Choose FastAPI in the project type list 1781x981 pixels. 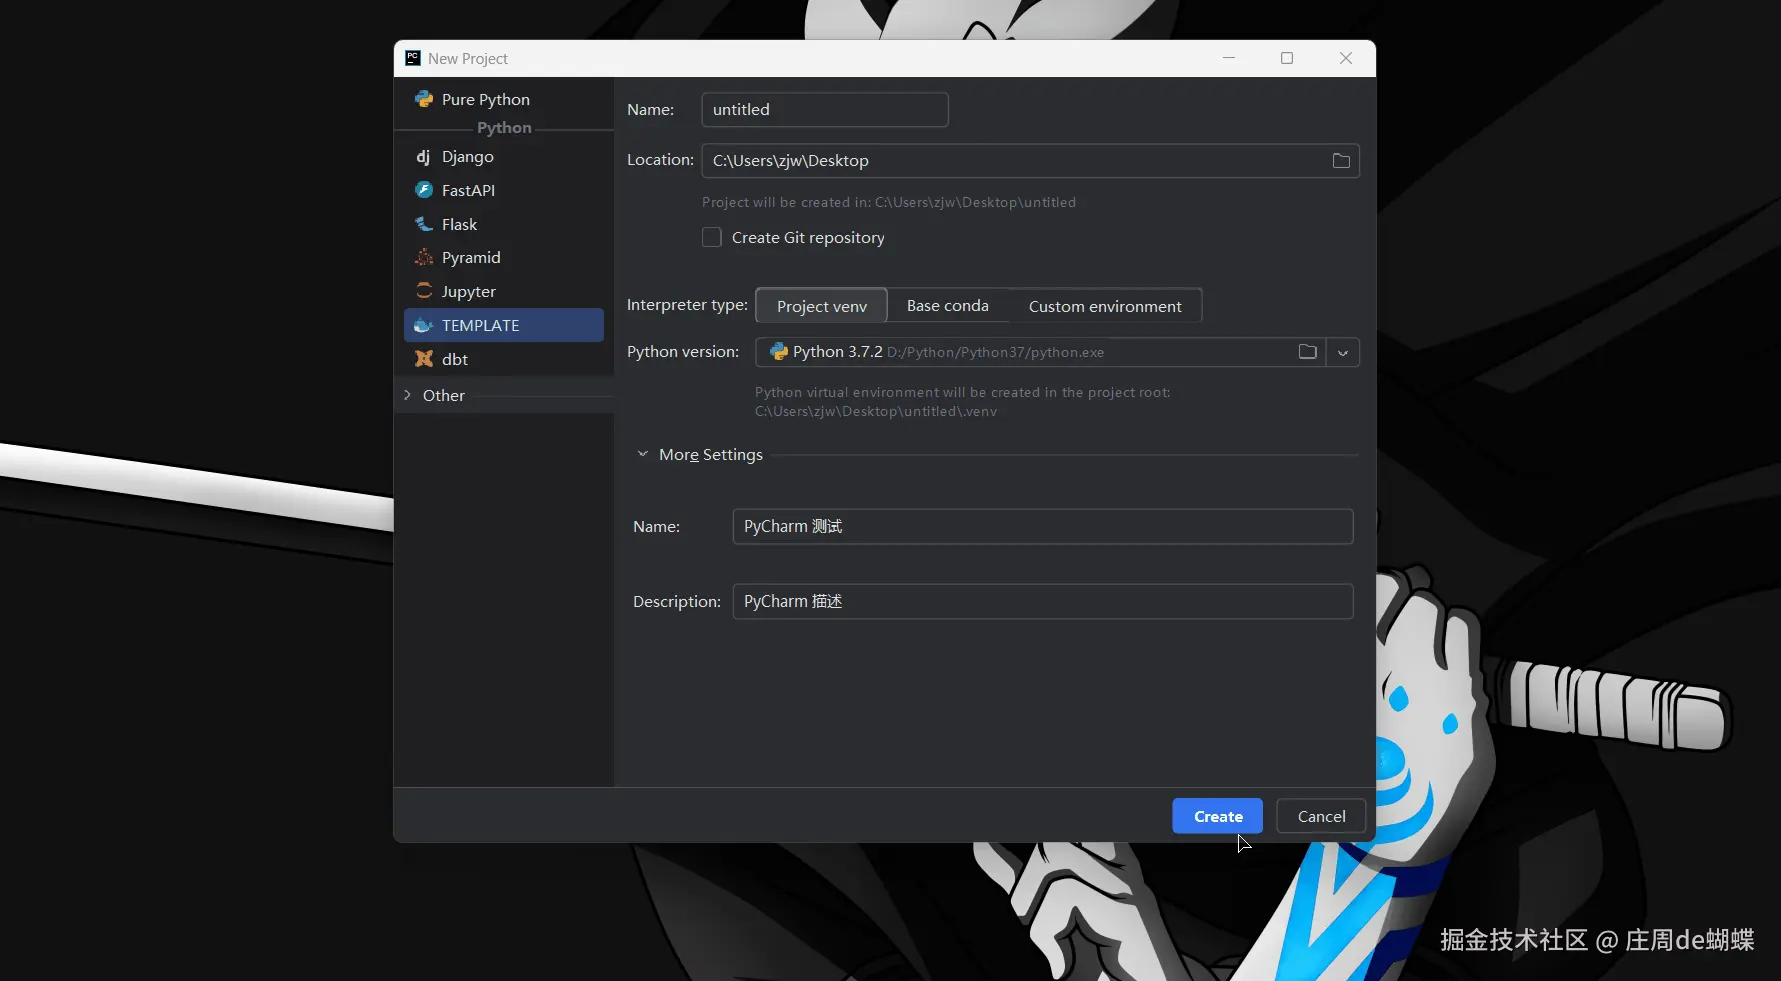pos(504,190)
